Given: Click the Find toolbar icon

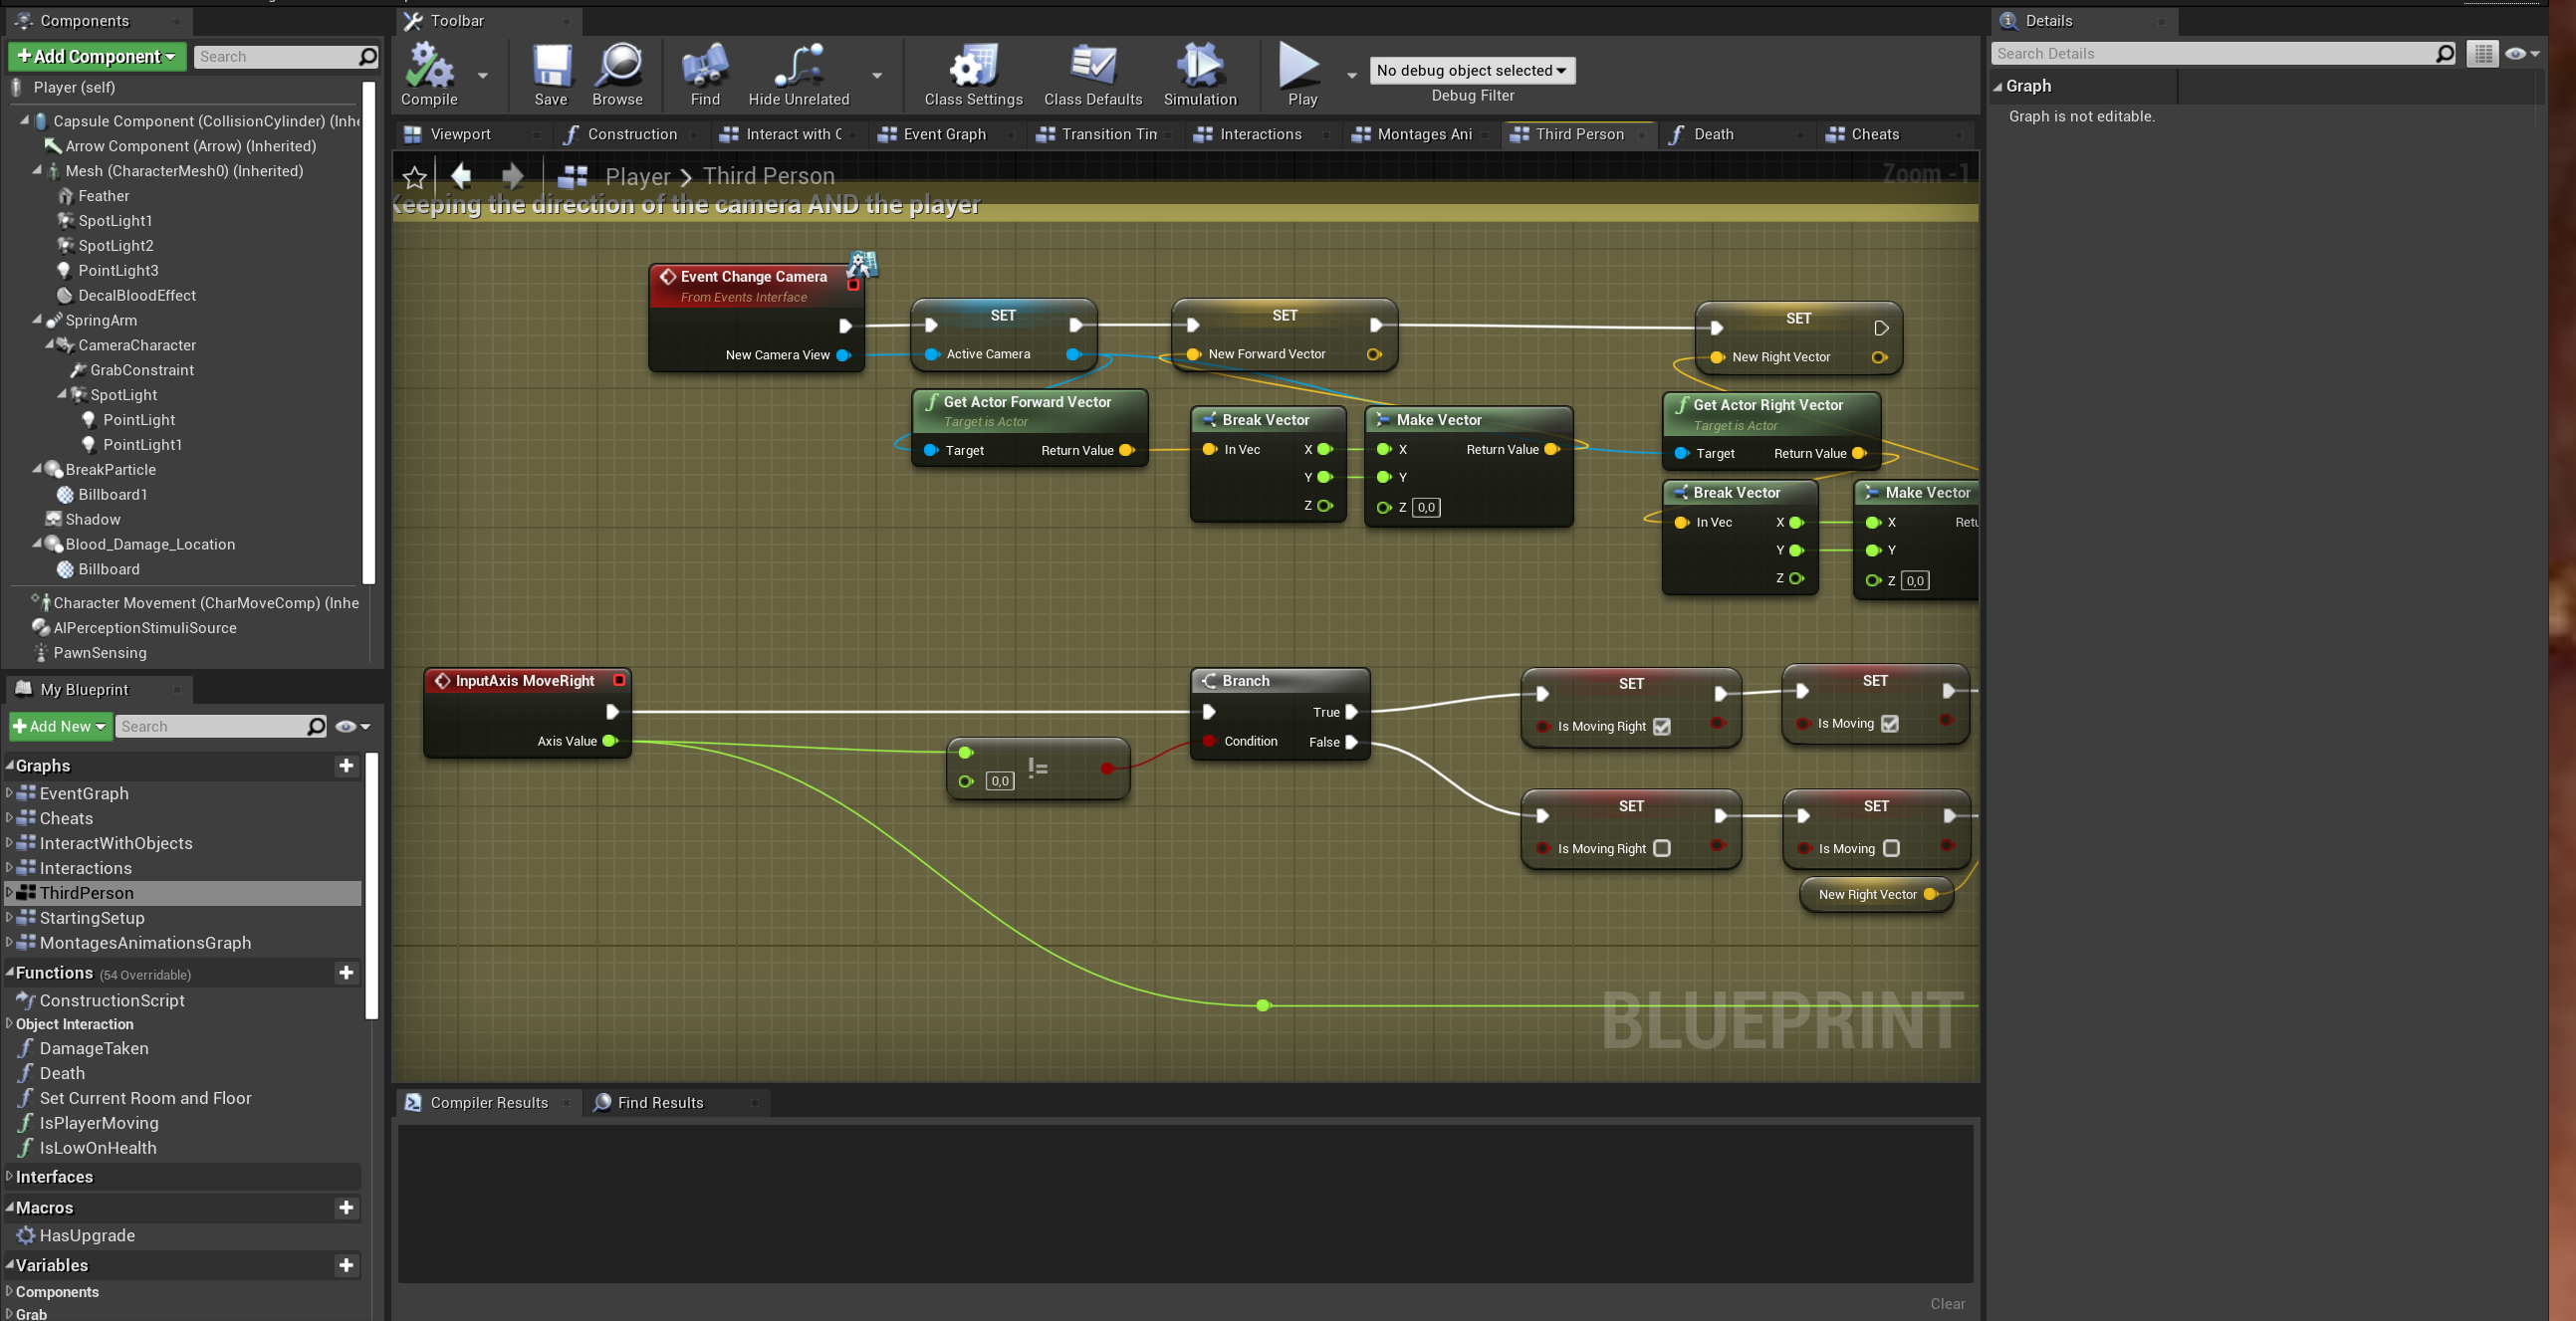Looking at the screenshot, I should point(705,66).
